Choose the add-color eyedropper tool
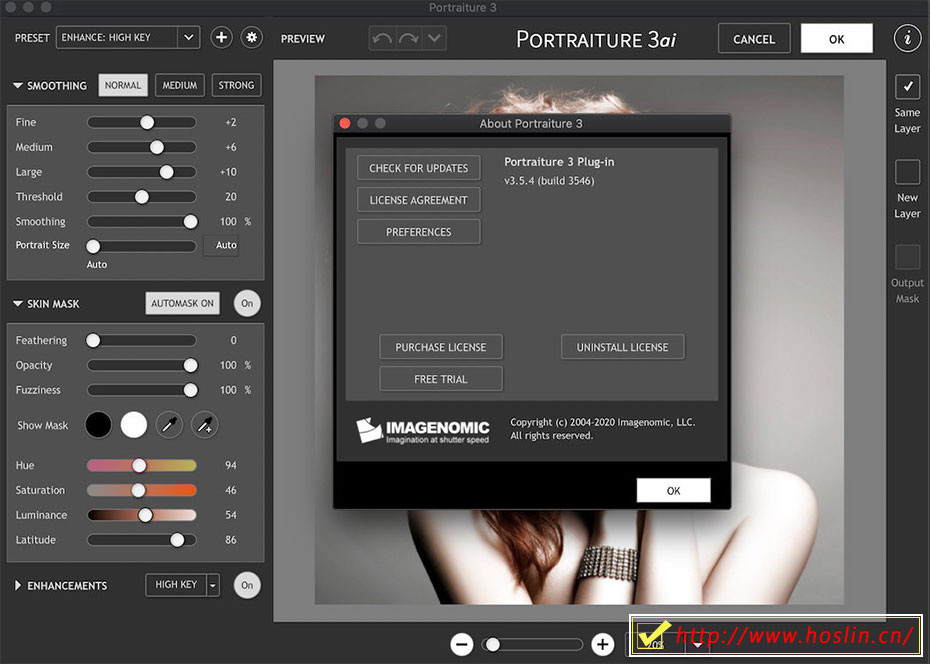The height and width of the screenshot is (664, 930). (205, 425)
